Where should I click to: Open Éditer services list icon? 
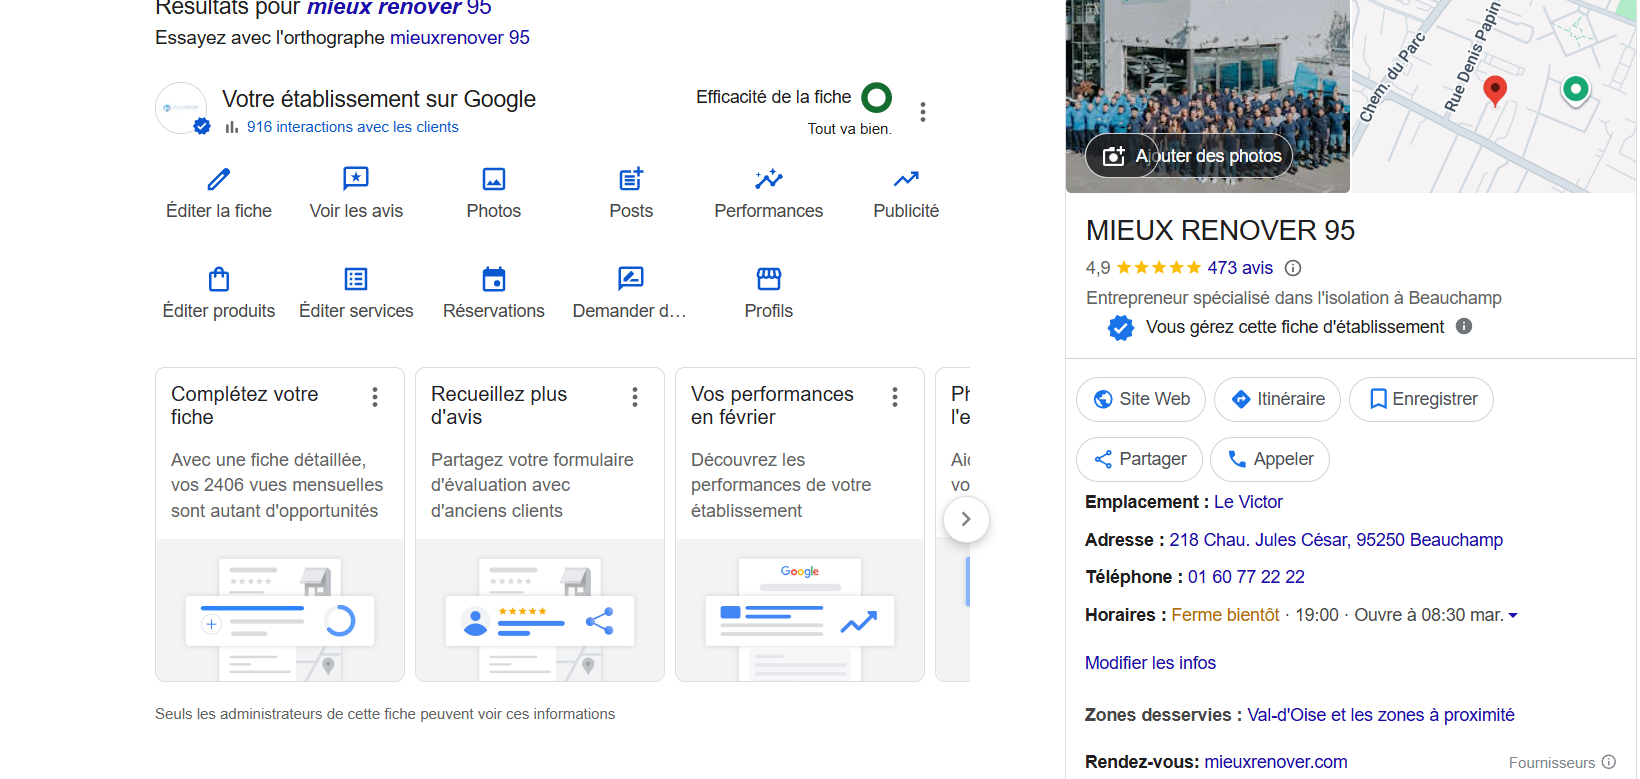tap(356, 279)
